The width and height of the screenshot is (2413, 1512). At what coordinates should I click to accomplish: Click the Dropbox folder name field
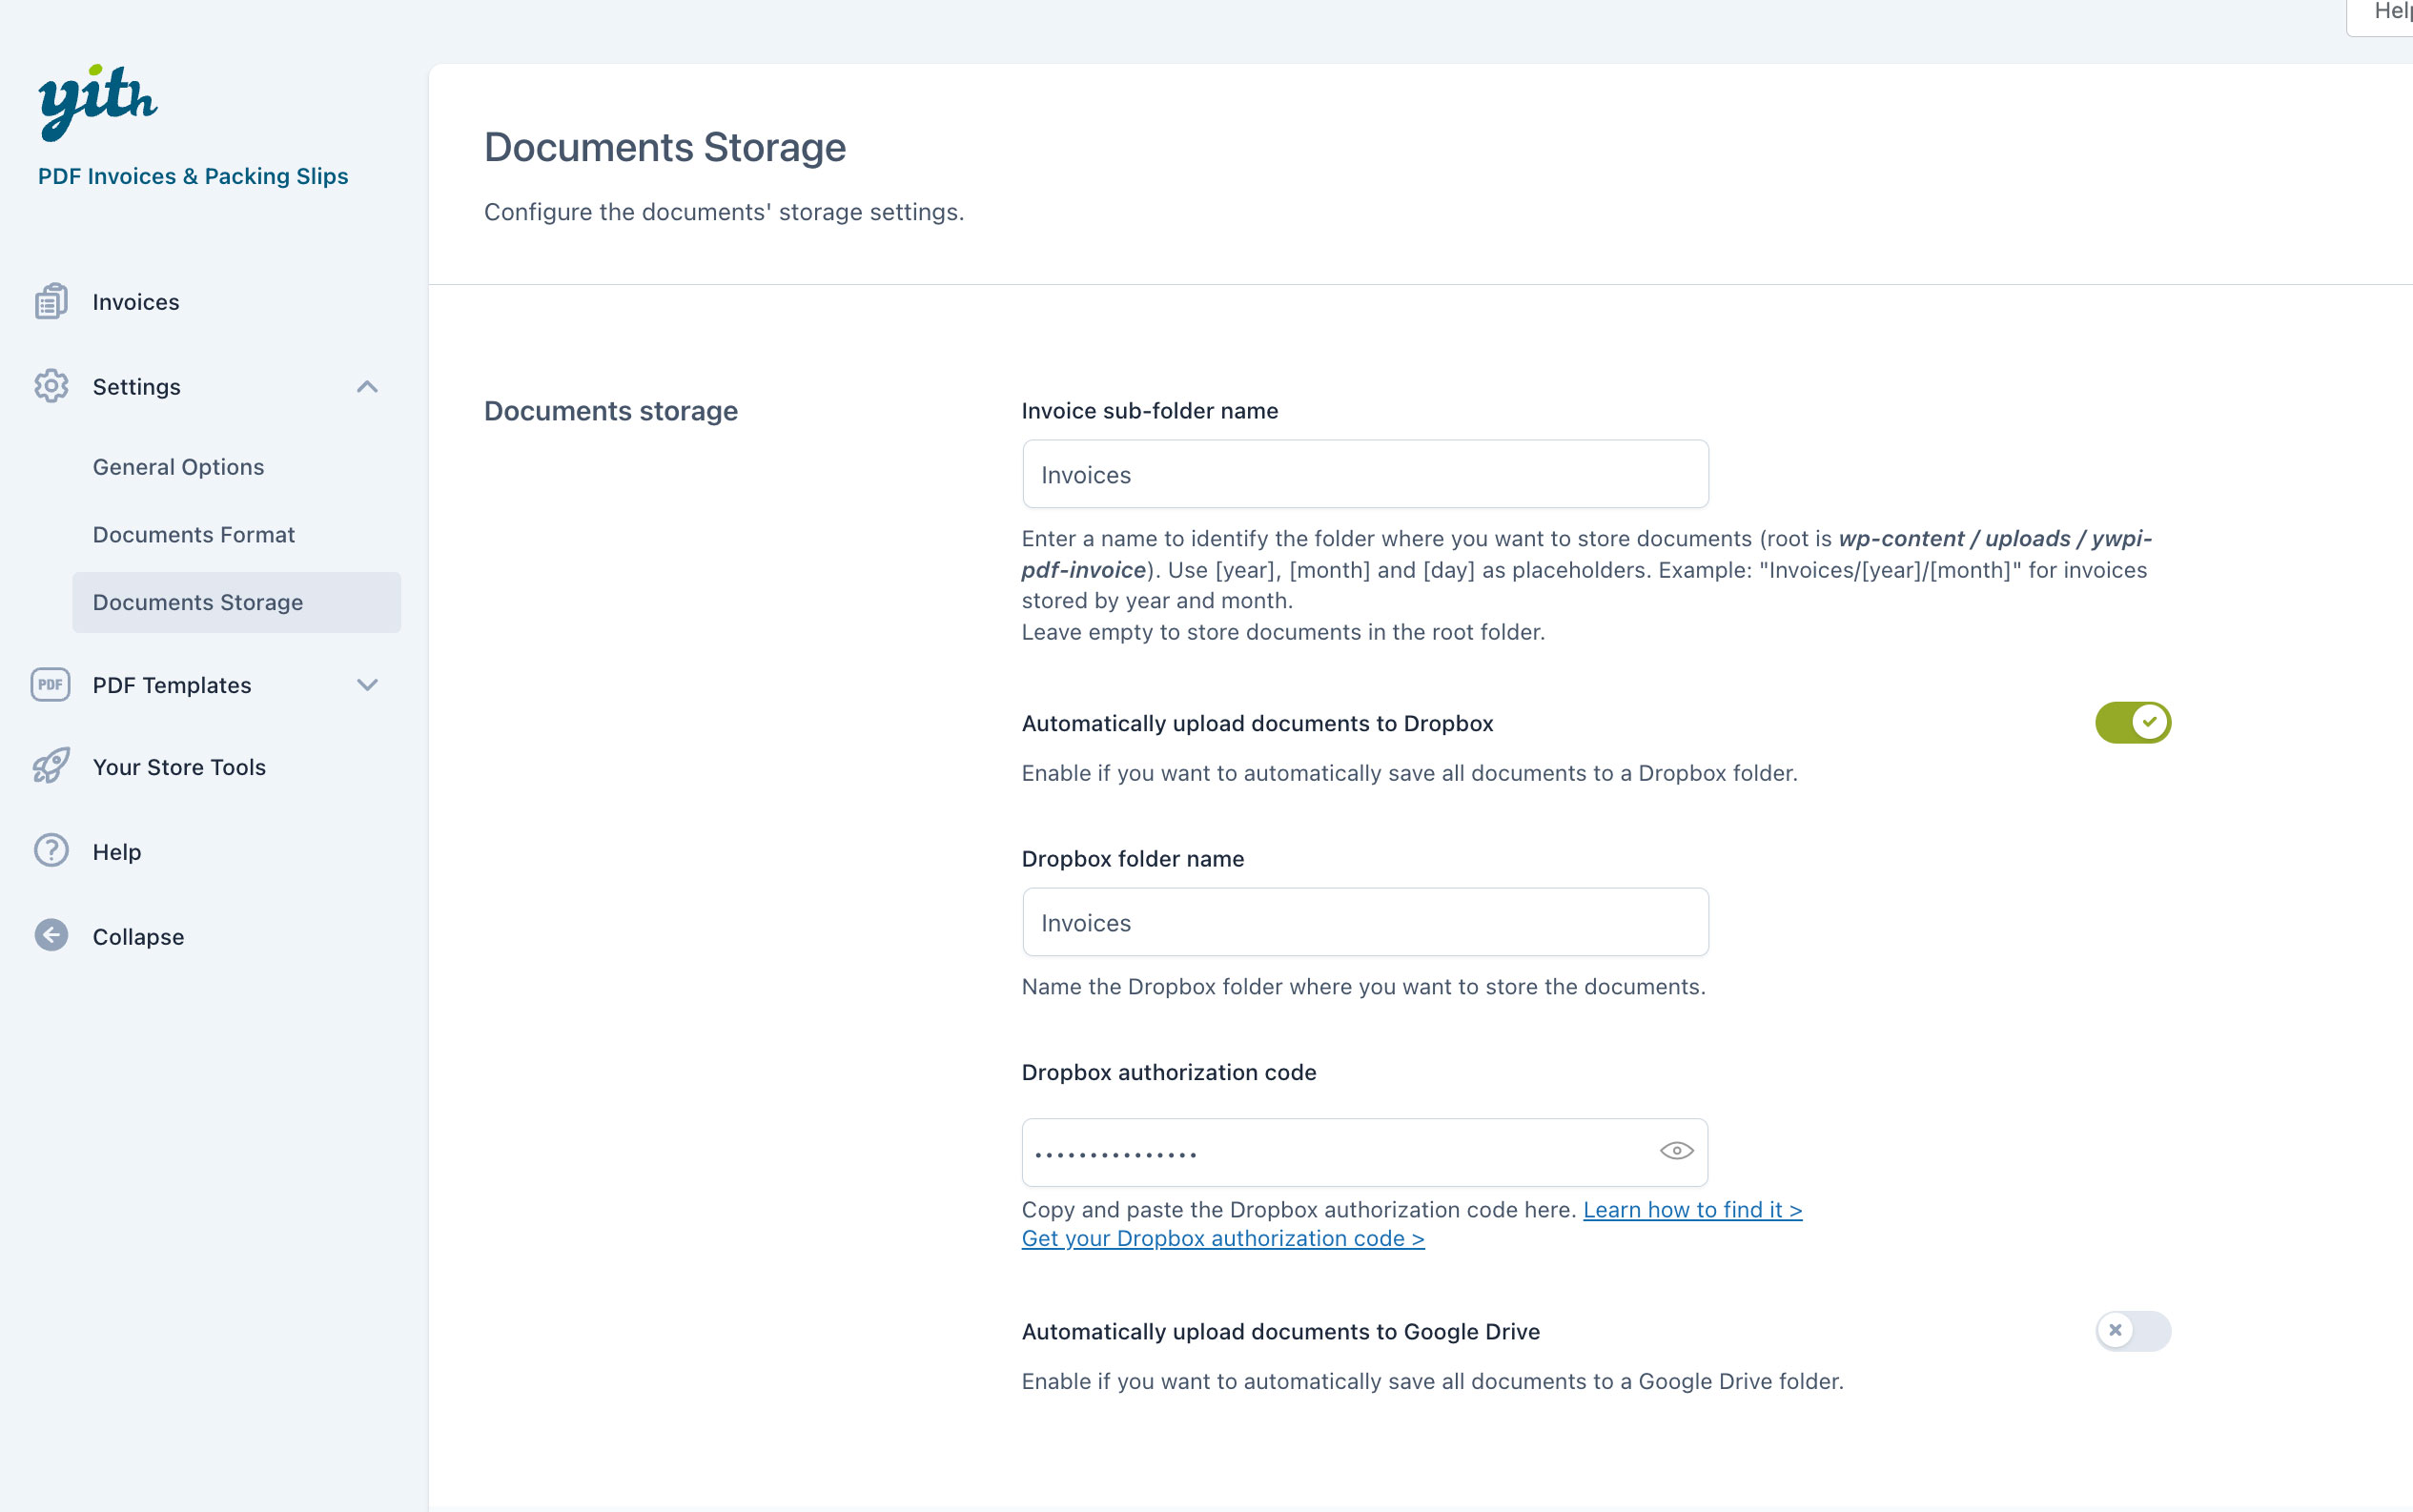point(1364,922)
